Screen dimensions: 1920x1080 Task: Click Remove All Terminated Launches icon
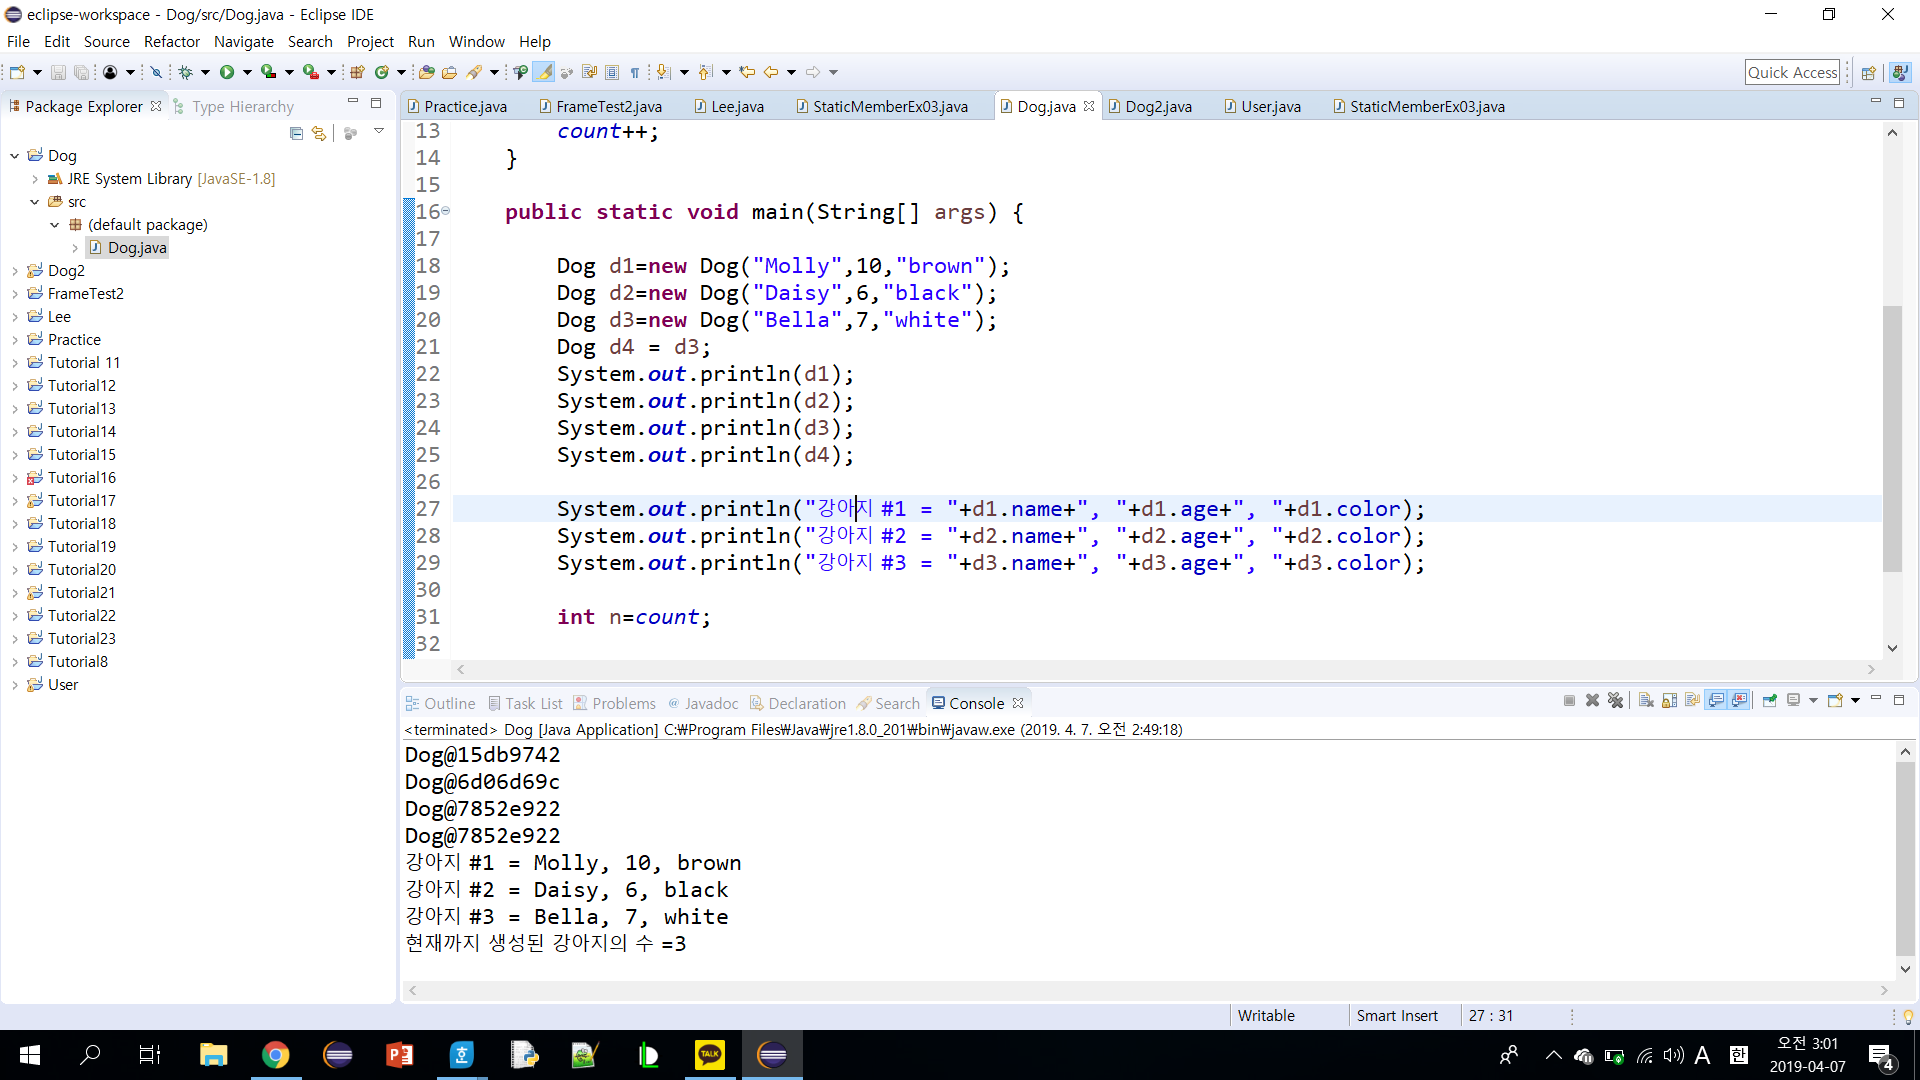pos(1615,701)
